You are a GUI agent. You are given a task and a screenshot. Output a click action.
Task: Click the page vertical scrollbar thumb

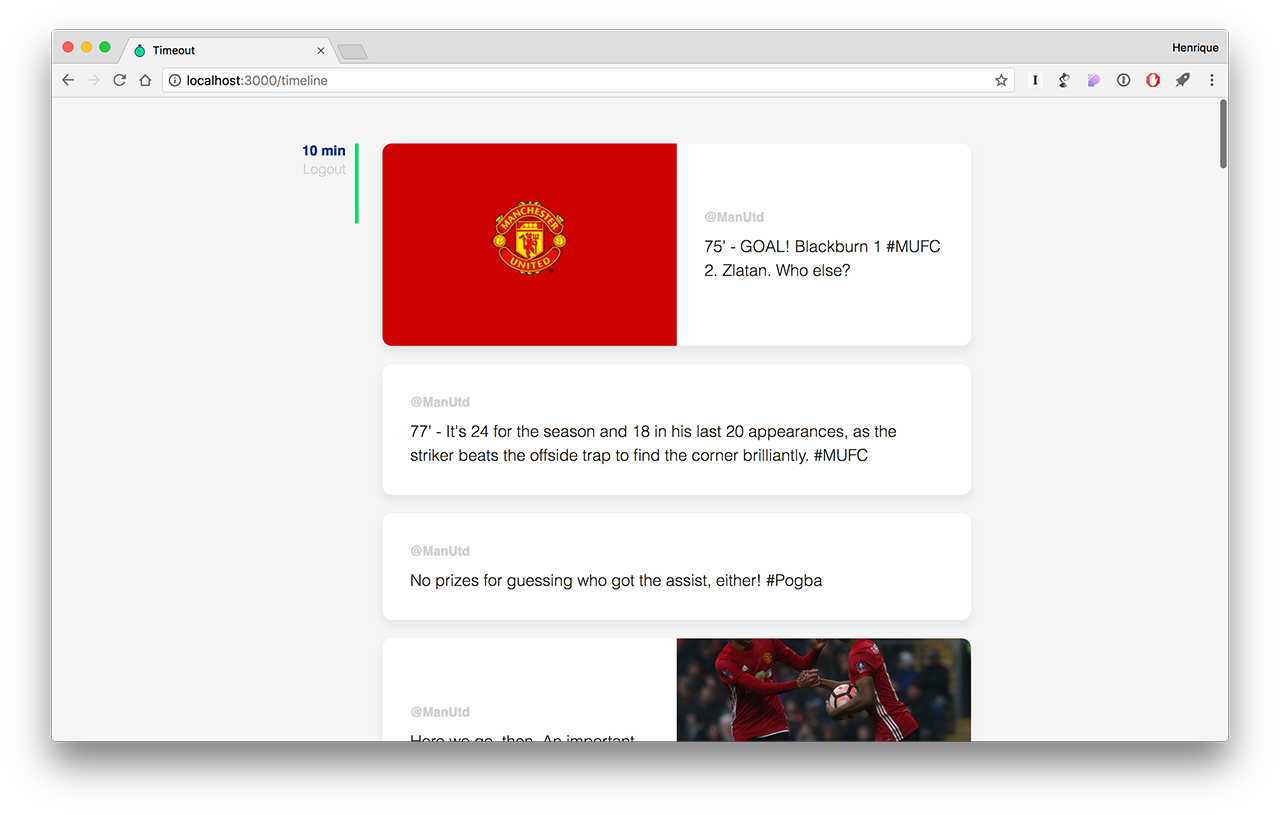(x=1222, y=133)
